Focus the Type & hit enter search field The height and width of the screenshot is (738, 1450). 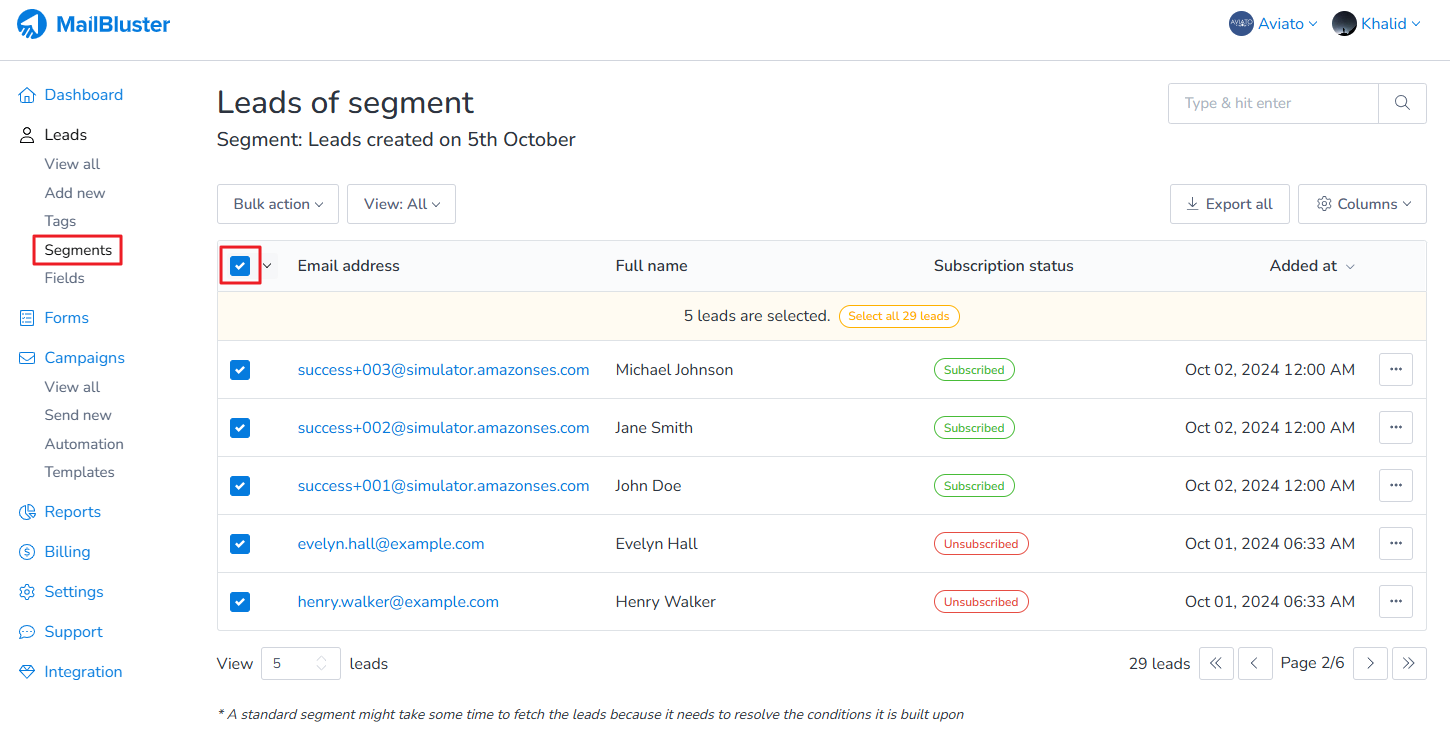tap(1273, 103)
